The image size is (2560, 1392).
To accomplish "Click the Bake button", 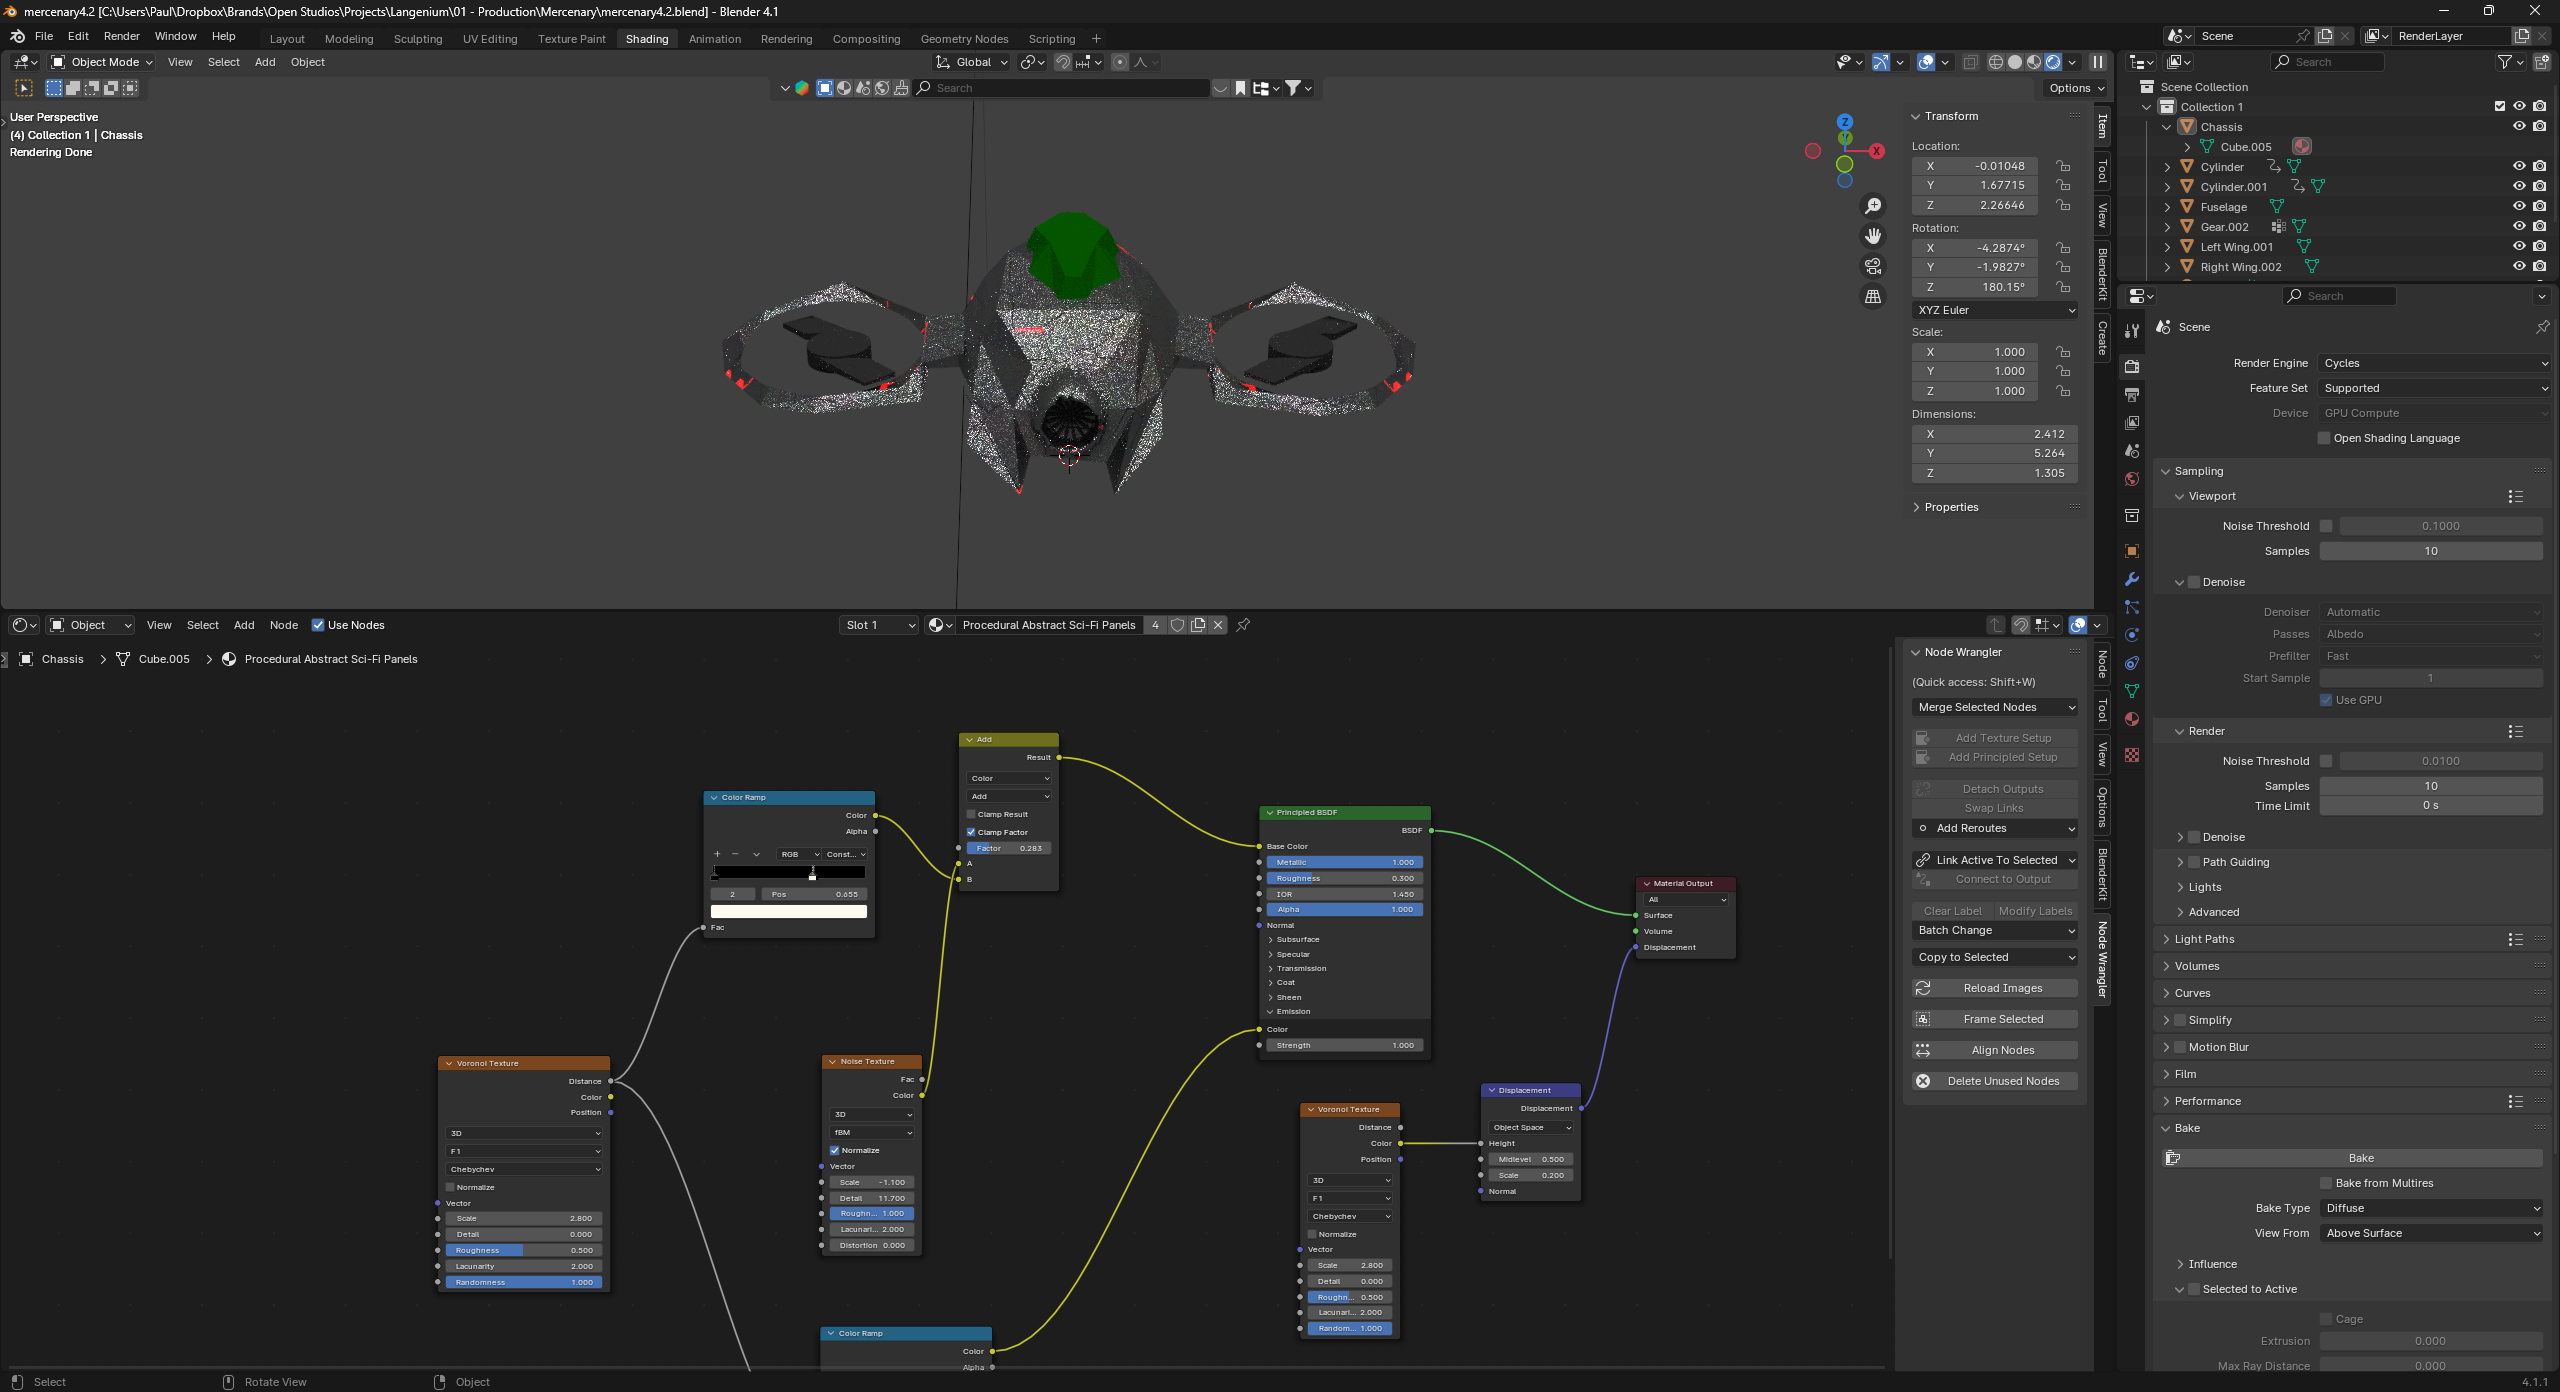I will pos(2360,1157).
